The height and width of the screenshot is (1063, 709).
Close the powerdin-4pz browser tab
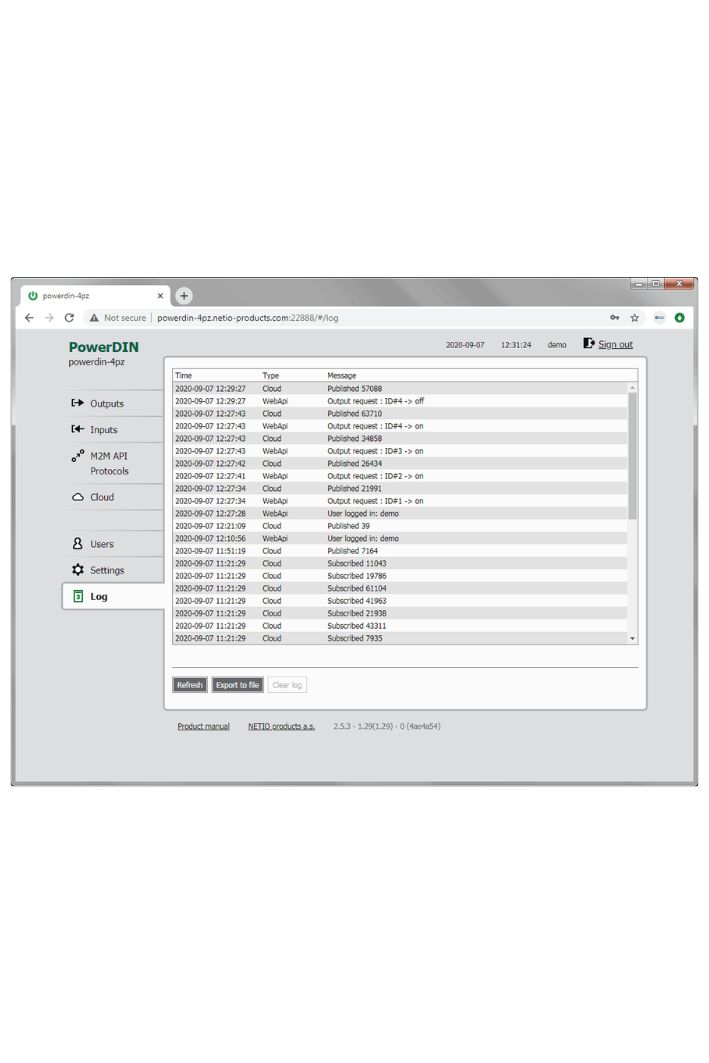pyautogui.click(x=160, y=296)
